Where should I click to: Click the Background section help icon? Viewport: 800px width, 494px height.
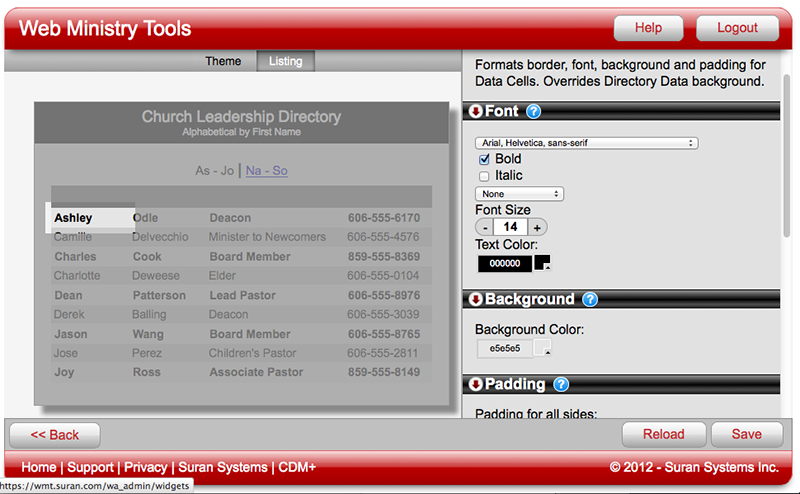click(x=590, y=299)
